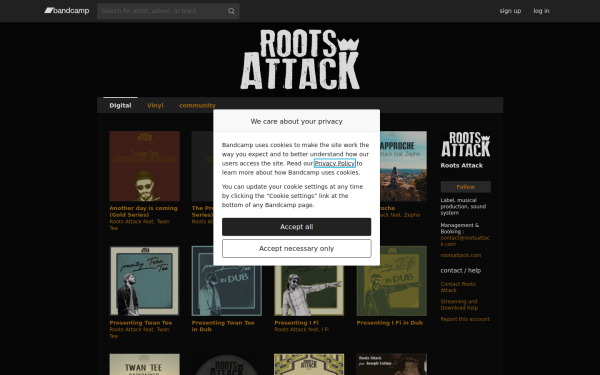600x375 pixels.
Task: Click the Presenting I Fi title link
Action: pos(296,323)
